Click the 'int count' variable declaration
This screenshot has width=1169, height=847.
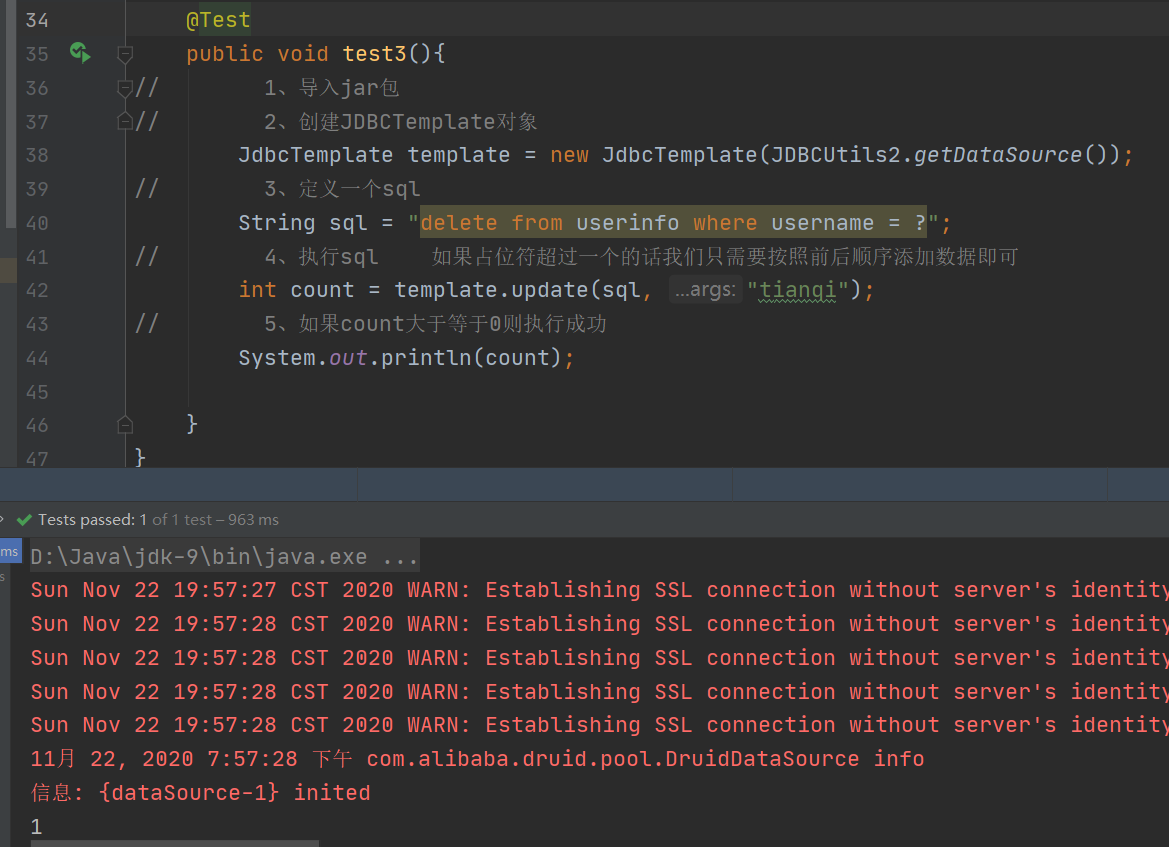tap(295, 289)
